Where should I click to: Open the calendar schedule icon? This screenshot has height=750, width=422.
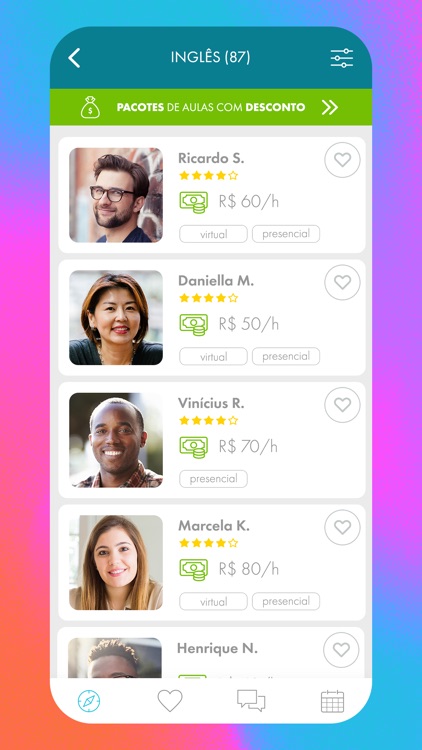click(333, 701)
